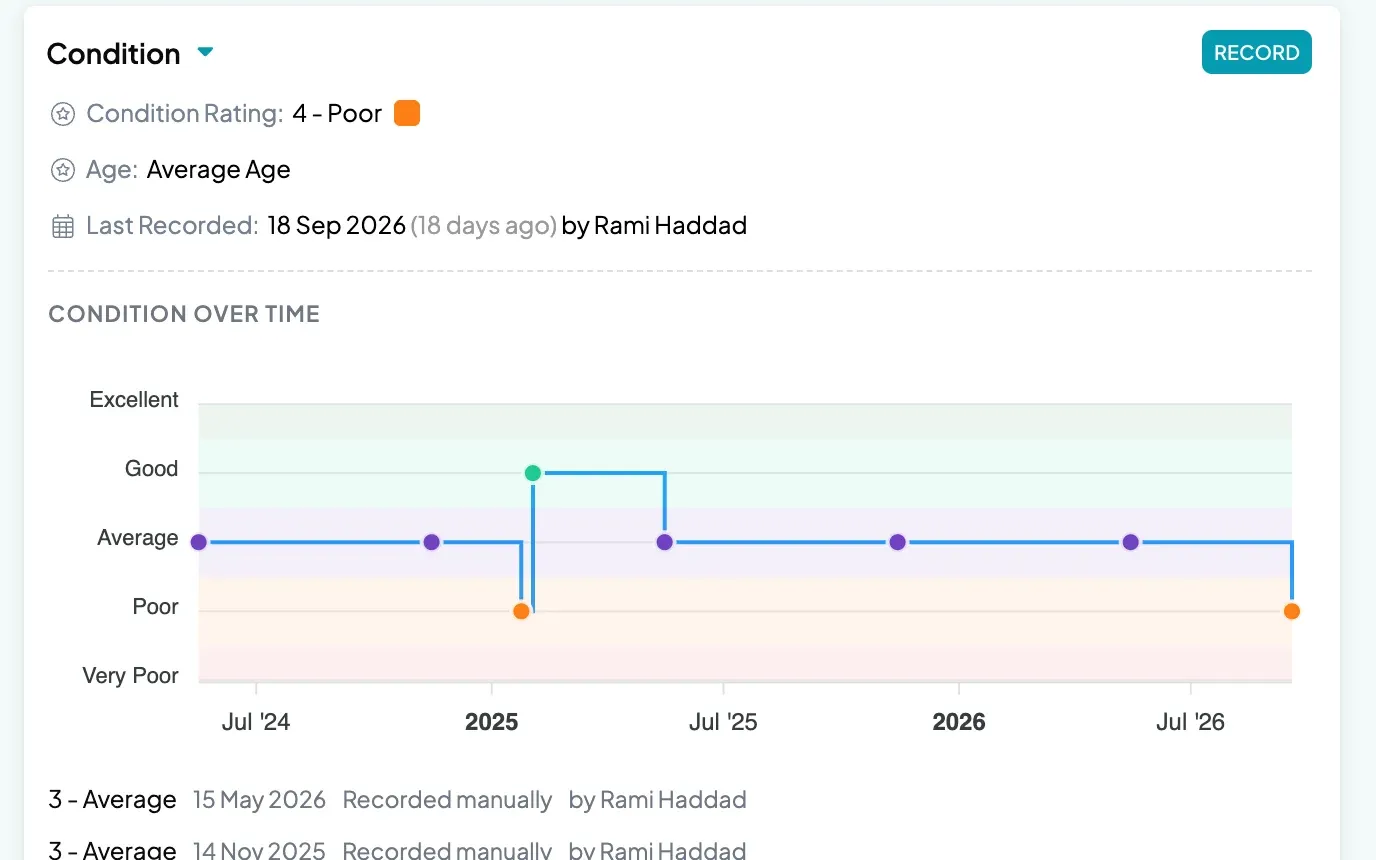Select the final orange Poor point at chart end
1376x860 pixels.
pos(1292,611)
